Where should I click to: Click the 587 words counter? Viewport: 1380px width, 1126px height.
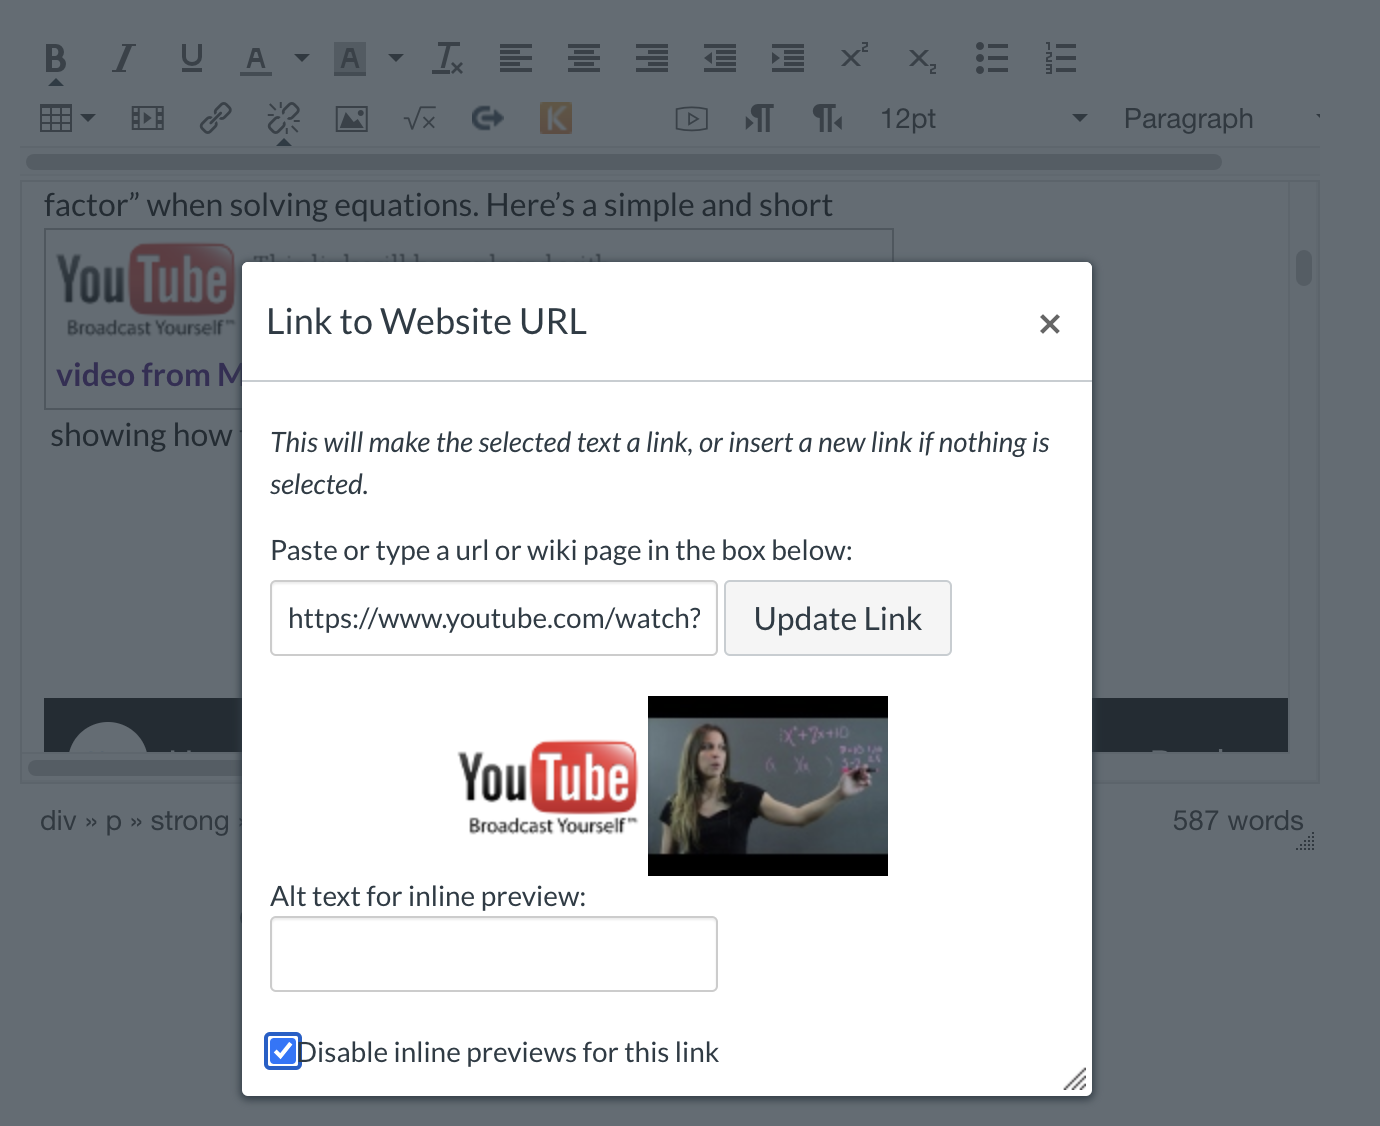click(x=1238, y=821)
